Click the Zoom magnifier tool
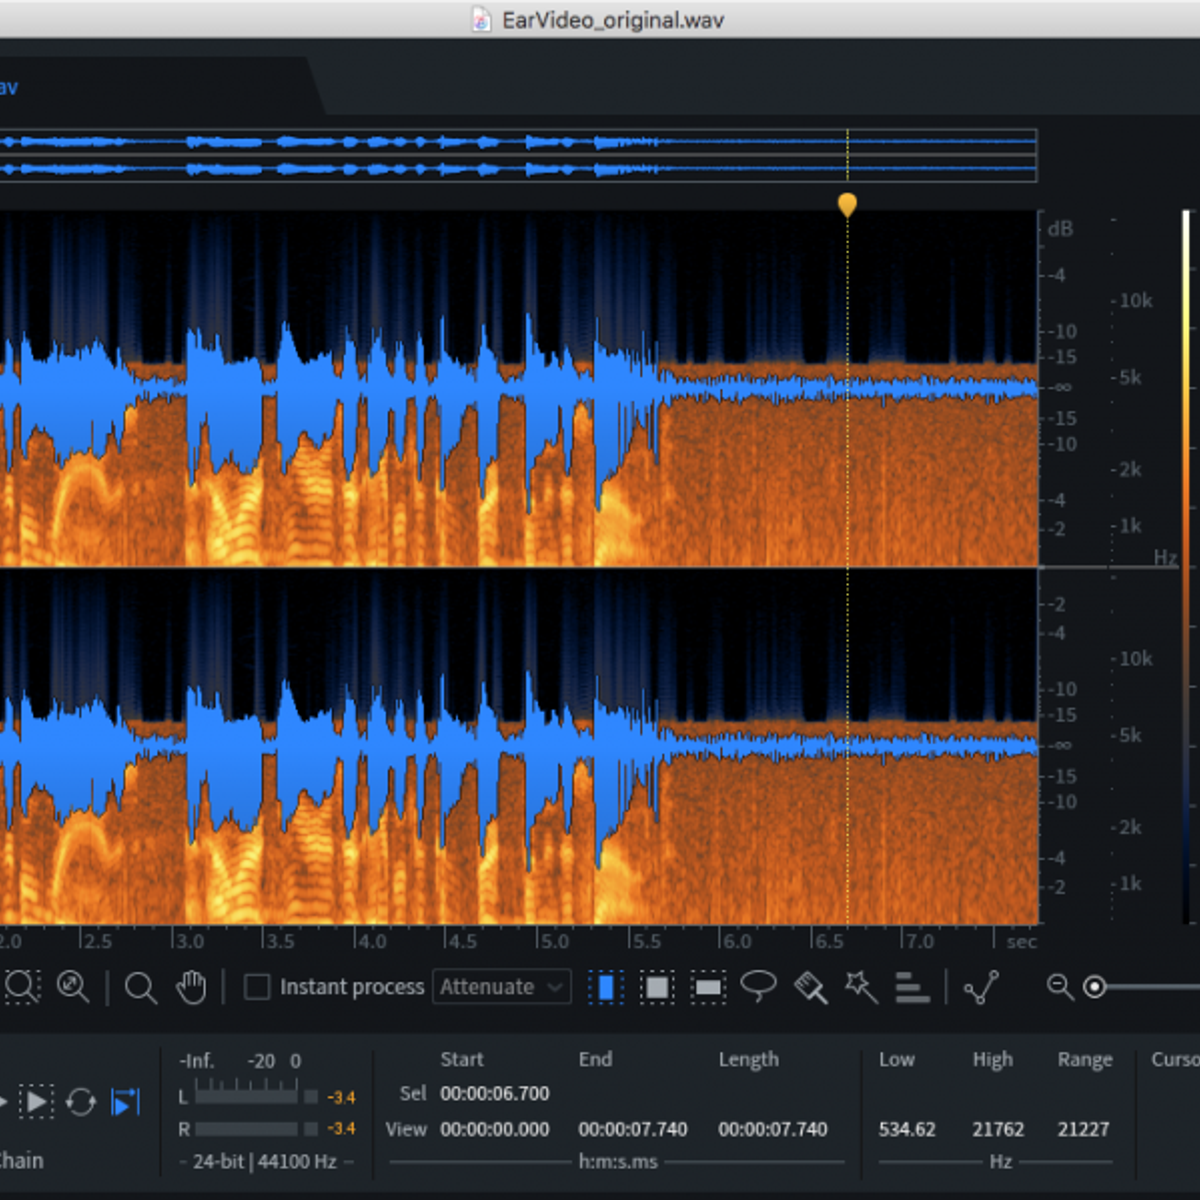The width and height of the screenshot is (1200, 1200). pyautogui.click(x=140, y=987)
